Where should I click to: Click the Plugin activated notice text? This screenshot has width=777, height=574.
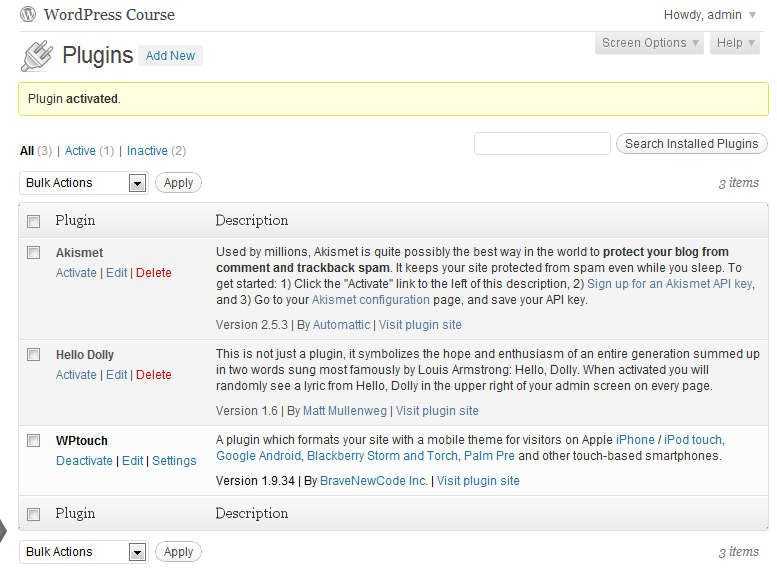point(74,99)
